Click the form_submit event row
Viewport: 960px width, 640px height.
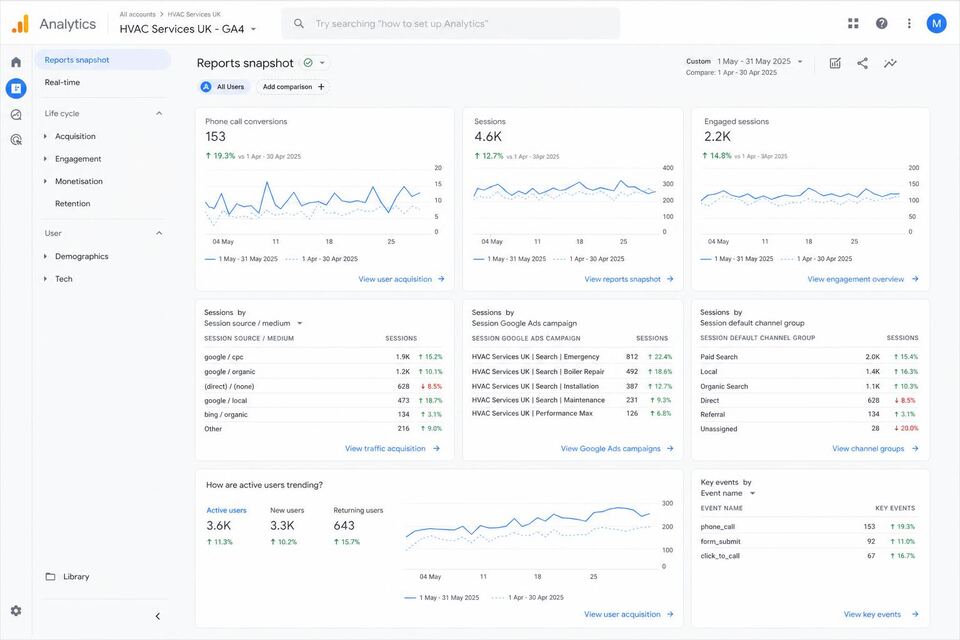tap(808, 541)
